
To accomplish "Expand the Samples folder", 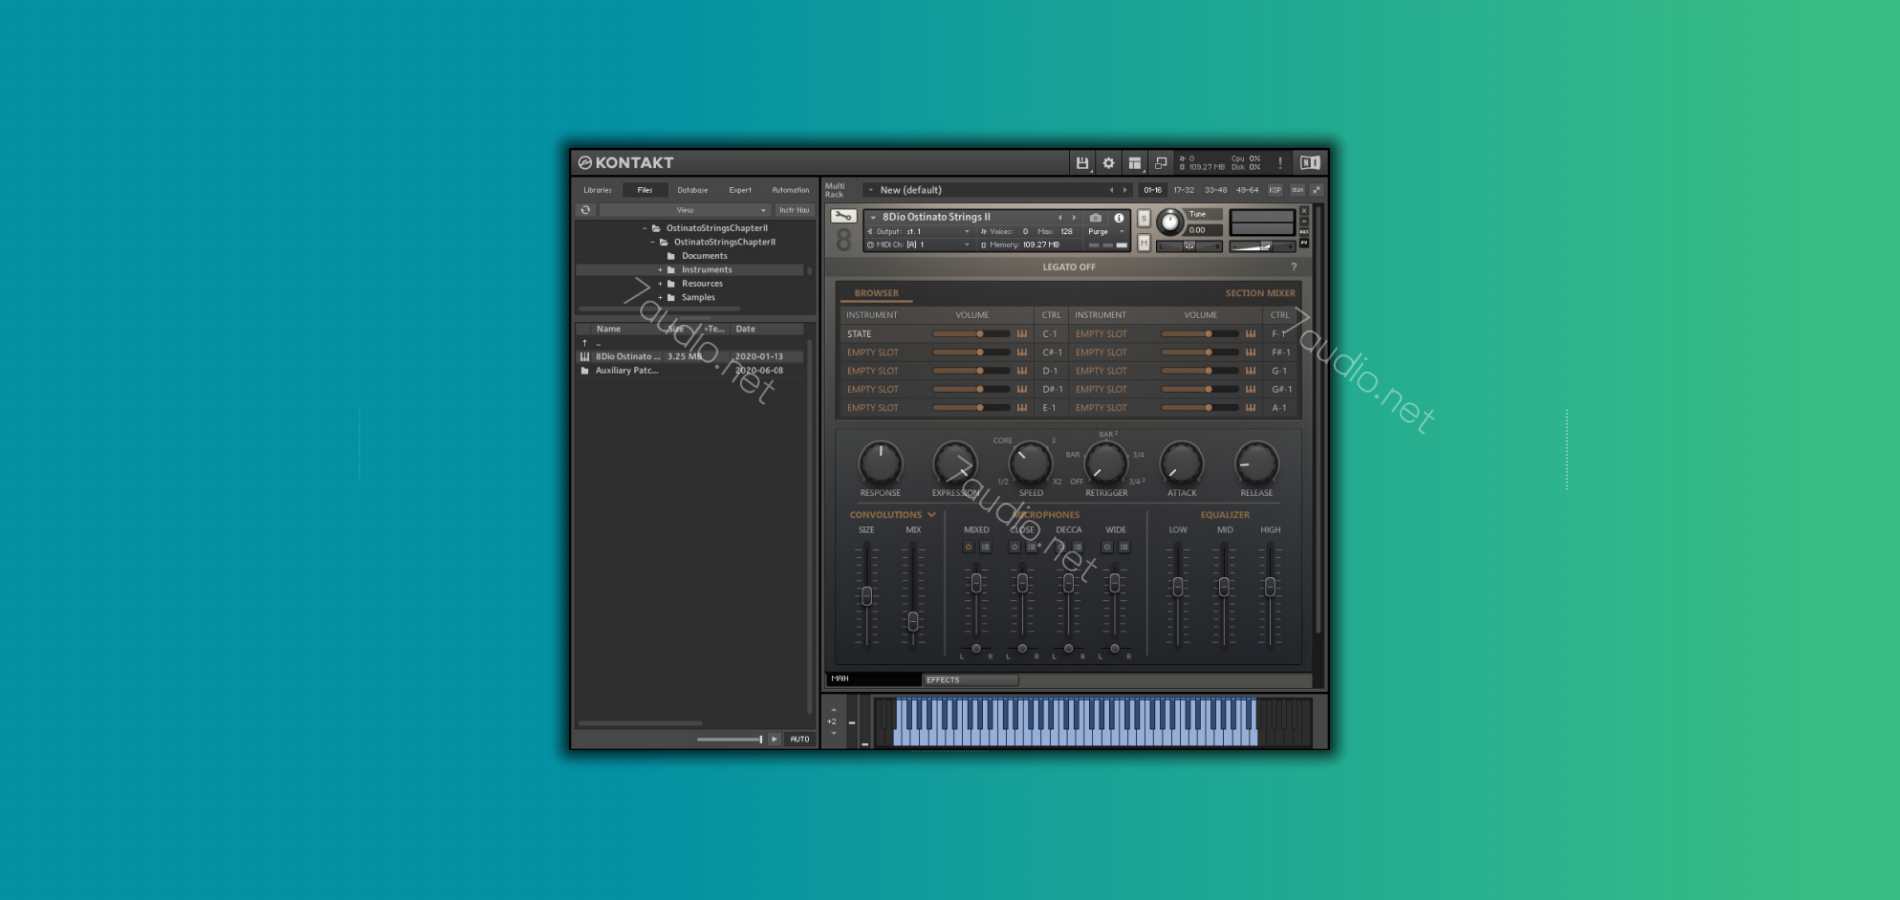I will pyautogui.click(x=660, y=298).
